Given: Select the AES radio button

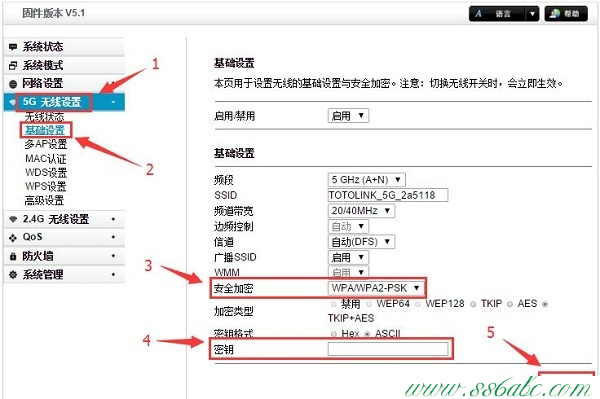Looking at the screenshot, I should click(x=510, y=305).
